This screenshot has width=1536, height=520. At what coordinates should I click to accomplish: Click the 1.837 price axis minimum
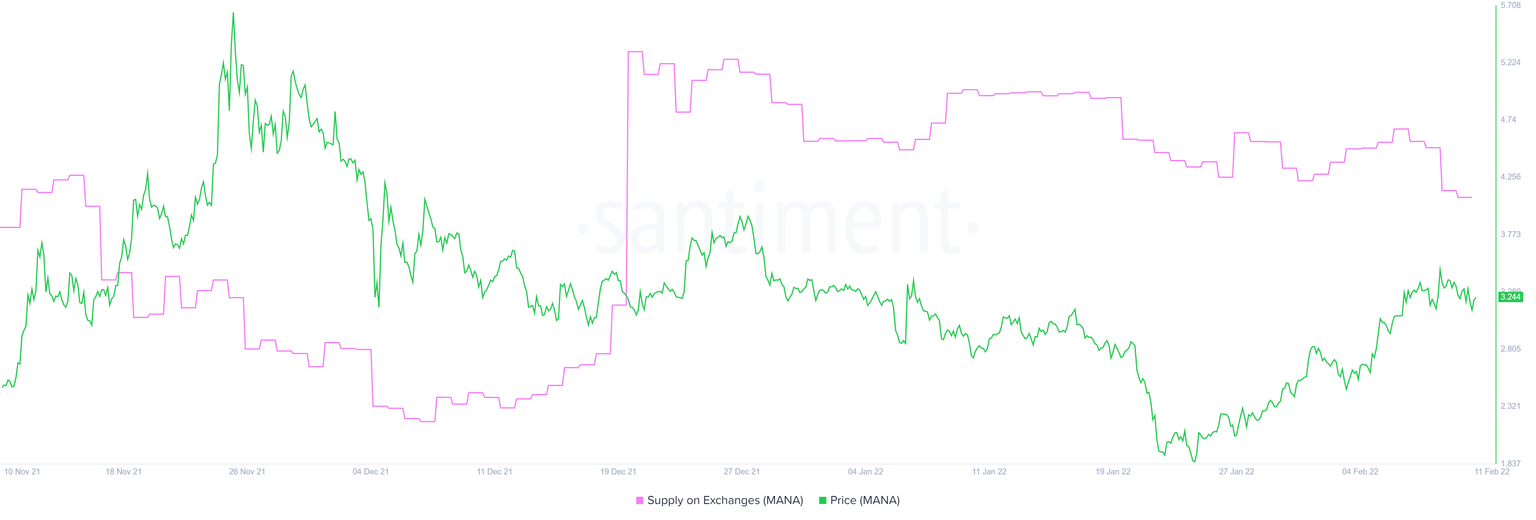click(x=1510, y=463)
